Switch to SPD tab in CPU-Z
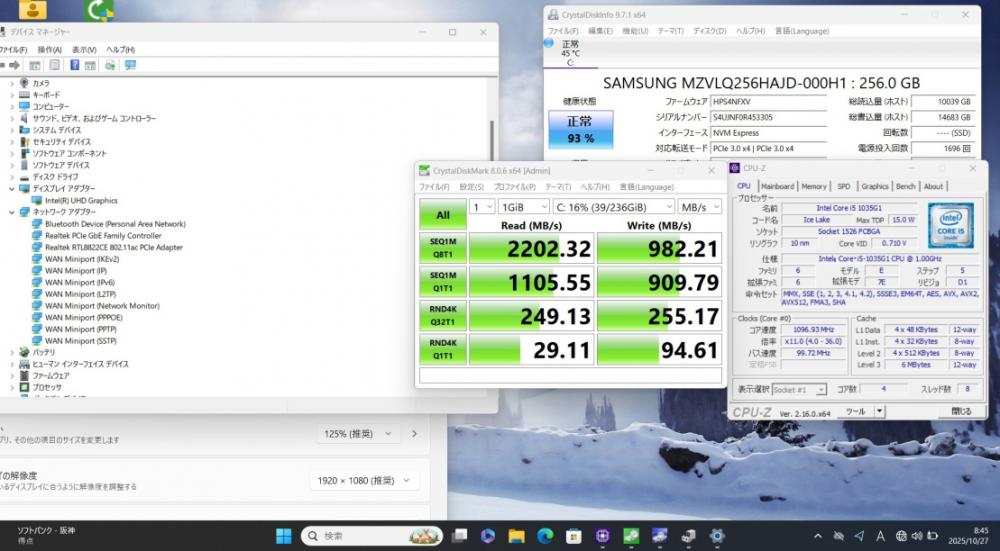 pyautogui.click(x=844, y=186)
